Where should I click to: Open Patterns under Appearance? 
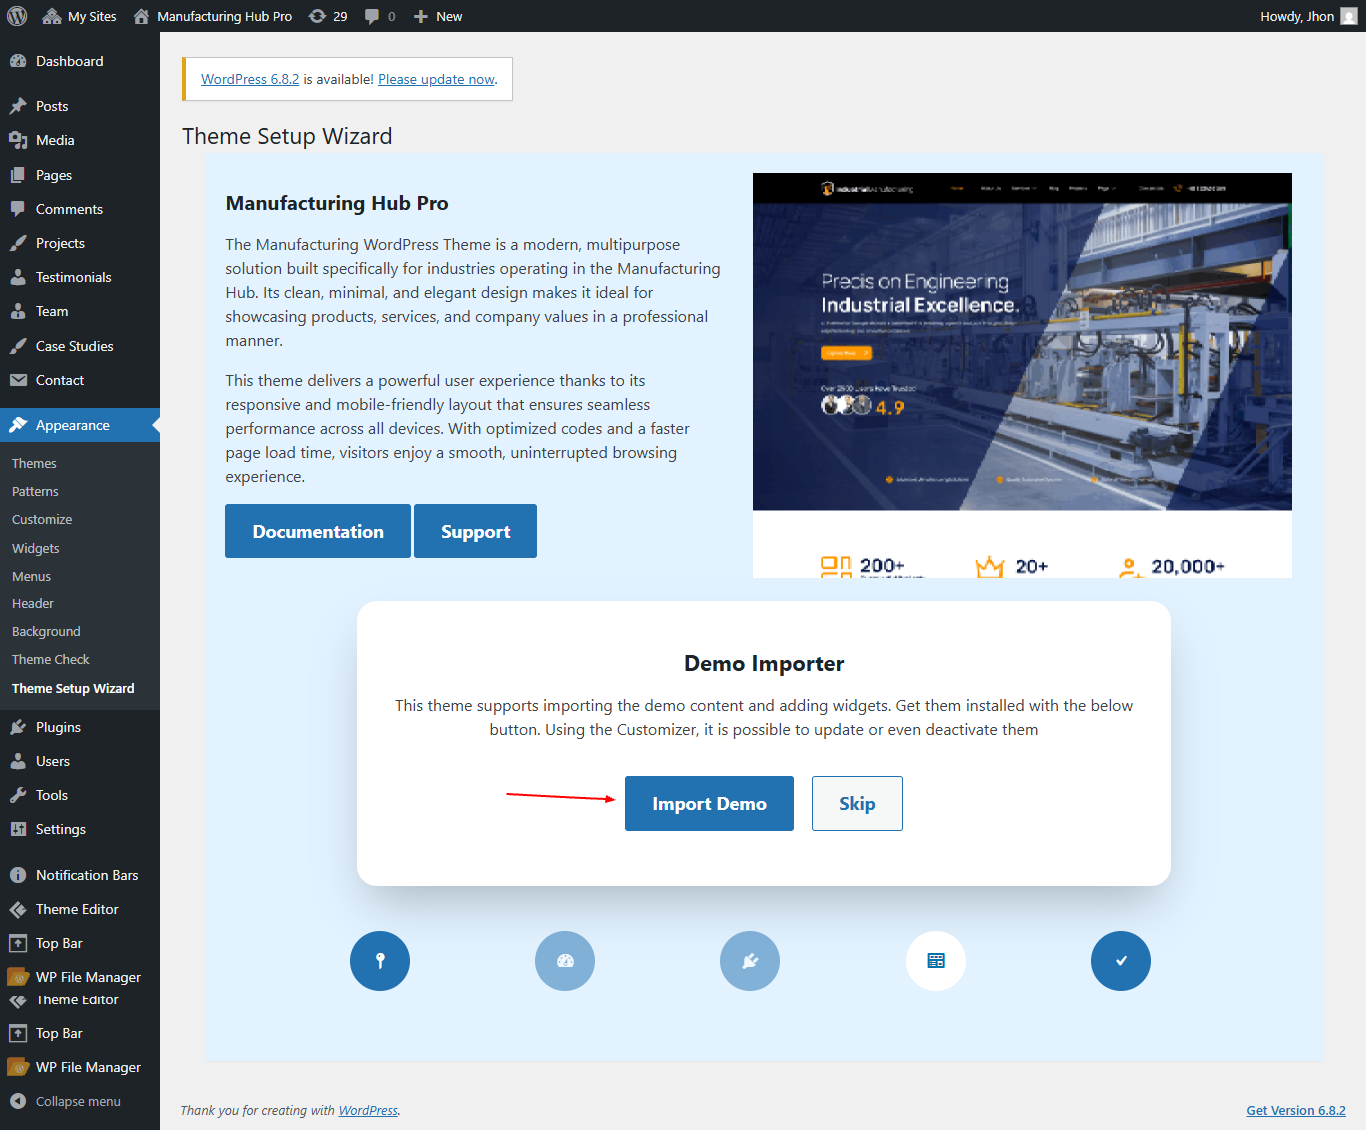(35, 491)
